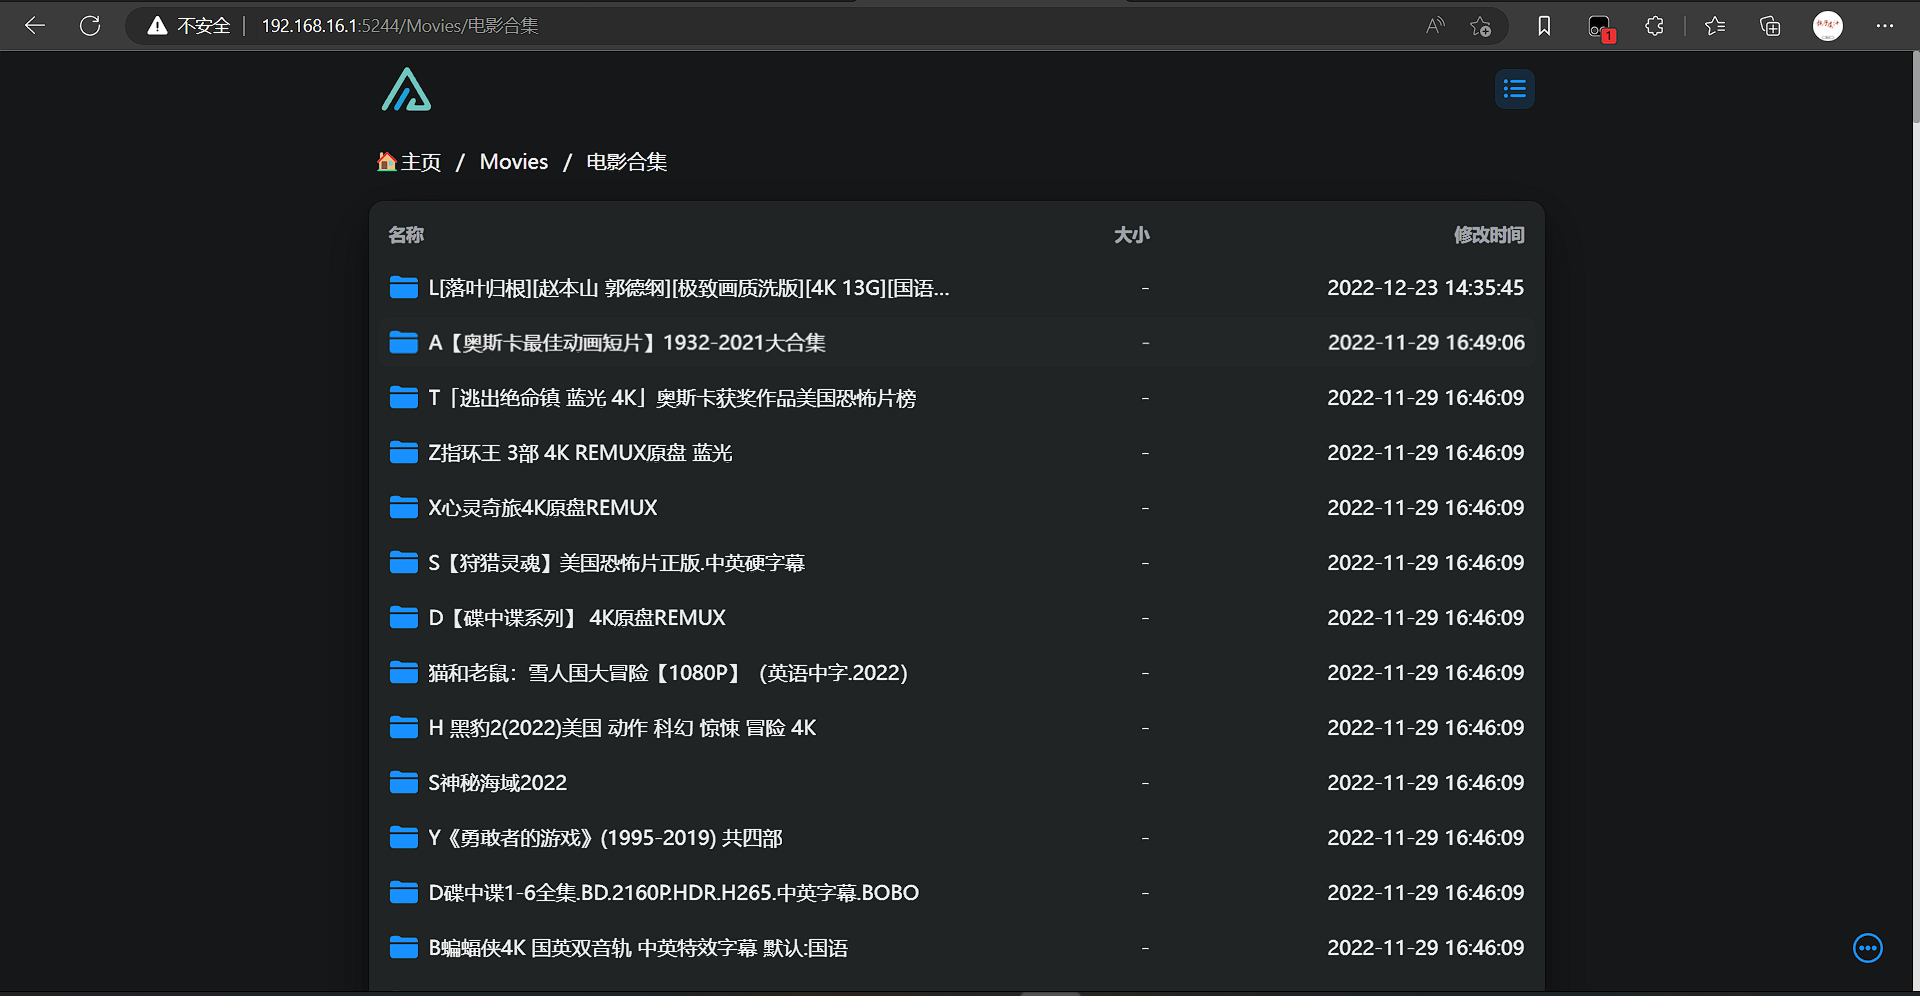Sort files by 大小 column header
1920x996 pixels.
(1131, 235)
